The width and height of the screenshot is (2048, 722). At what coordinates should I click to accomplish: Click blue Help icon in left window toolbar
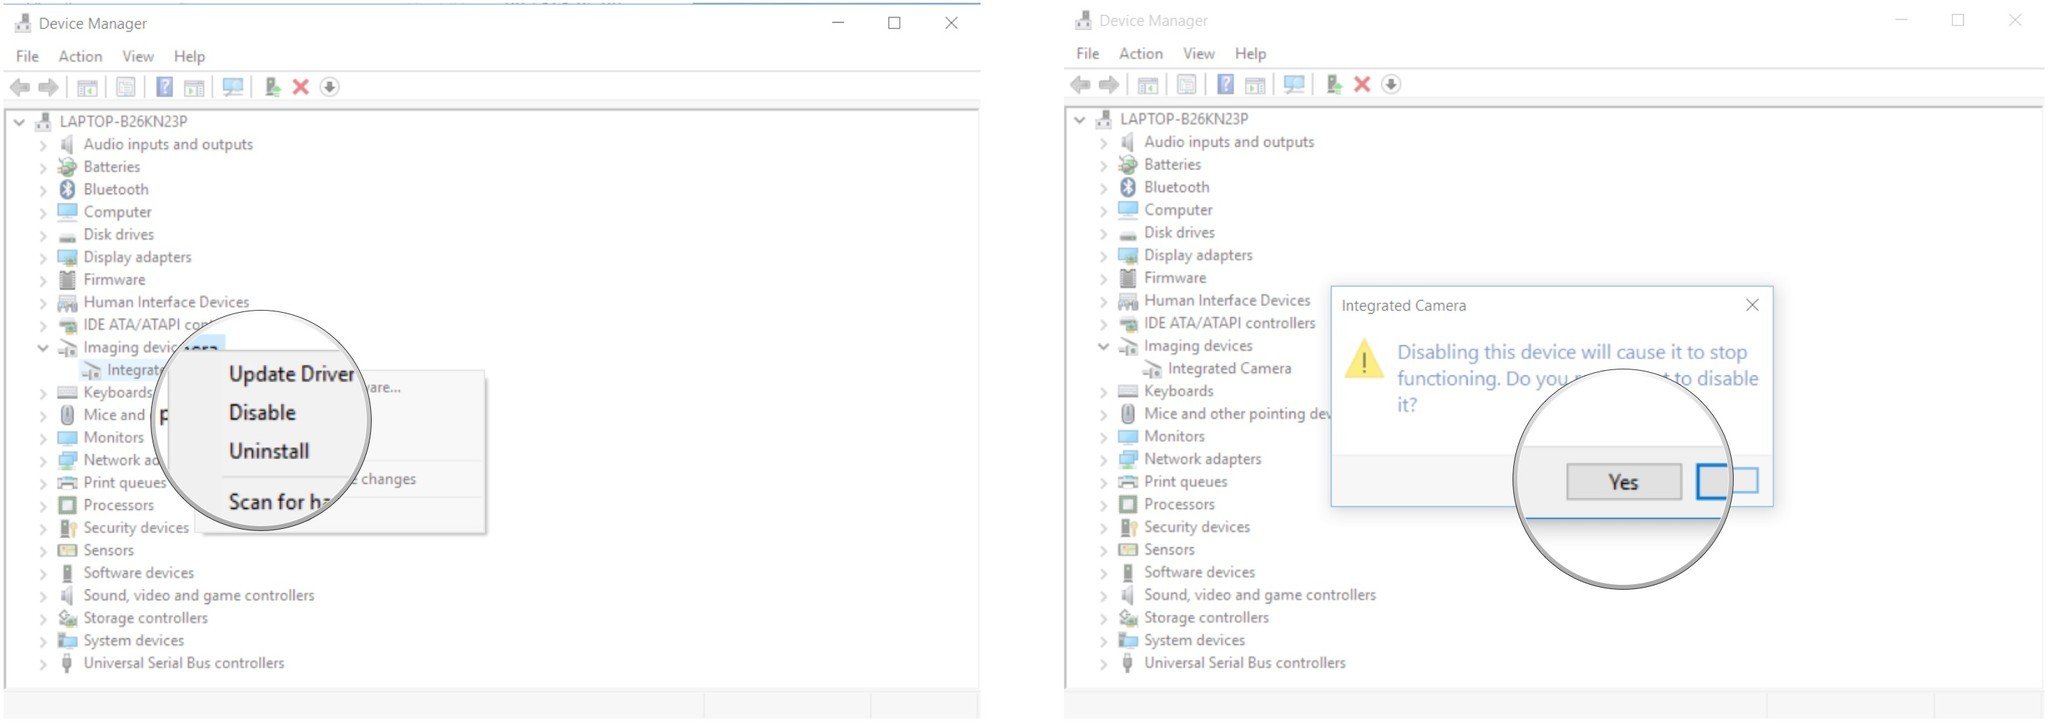[164, 87]
